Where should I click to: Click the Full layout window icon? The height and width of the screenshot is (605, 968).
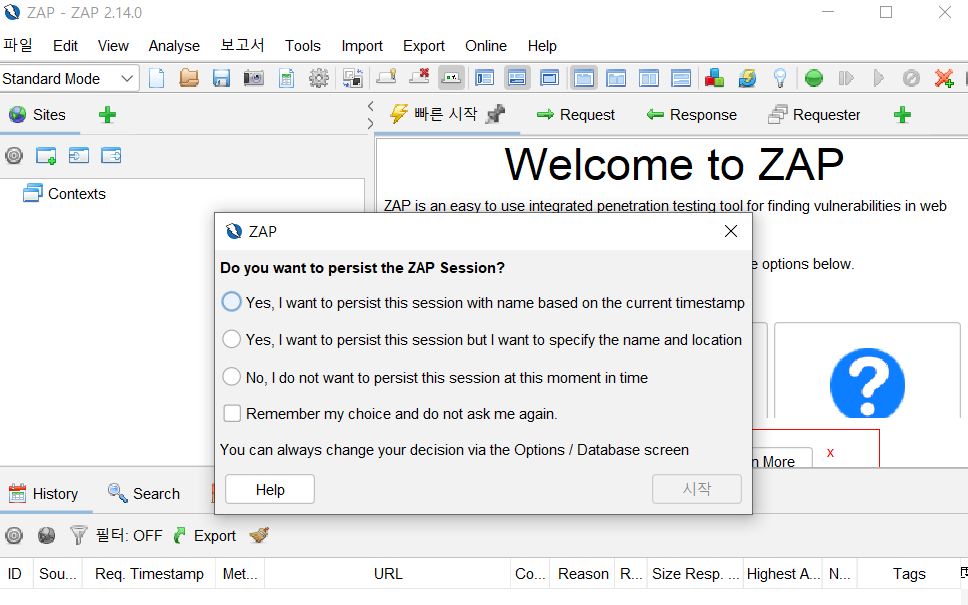click(x=549, y=78)
